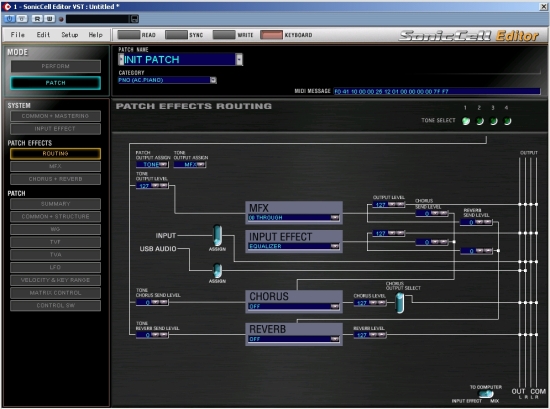Screen dimensions: 550x409
Task: Open the Velocity & Key Range page
Action: coord(55,280)
